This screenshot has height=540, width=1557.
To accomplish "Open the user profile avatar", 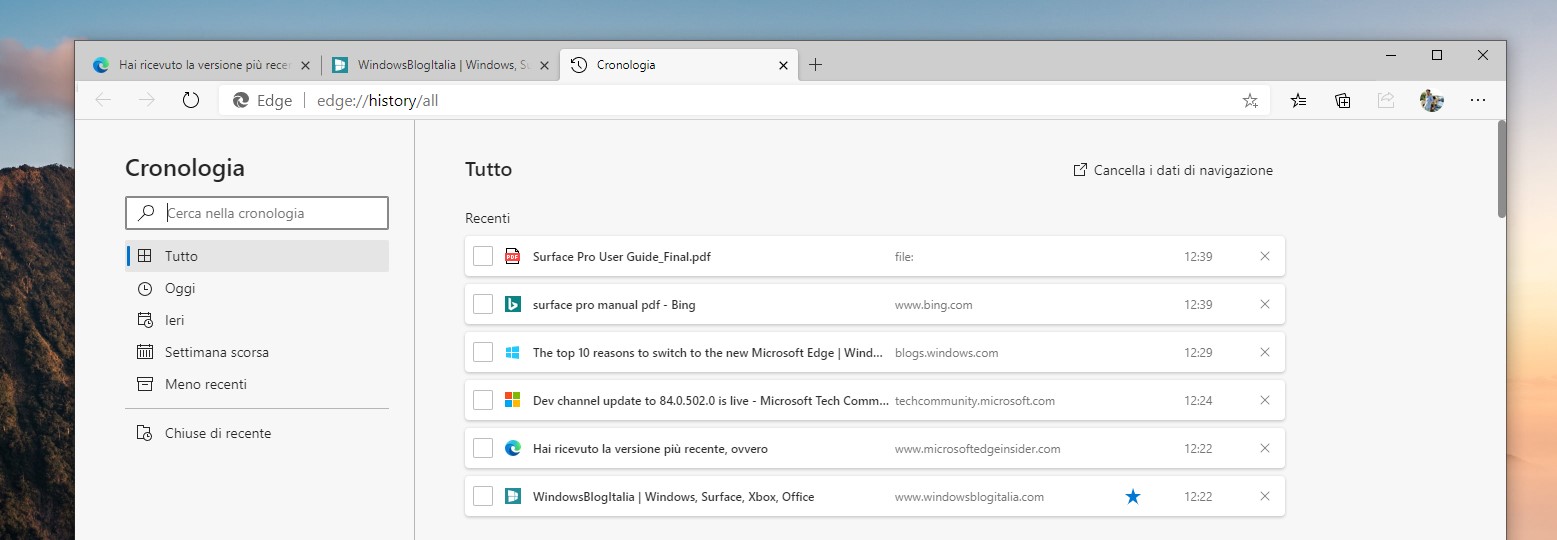I will click(1432, 100).
